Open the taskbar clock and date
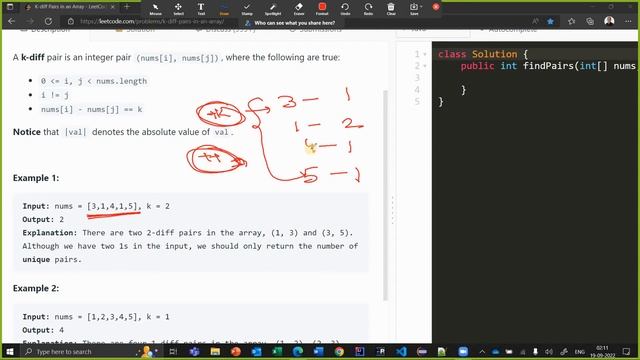 click(602, 351)
